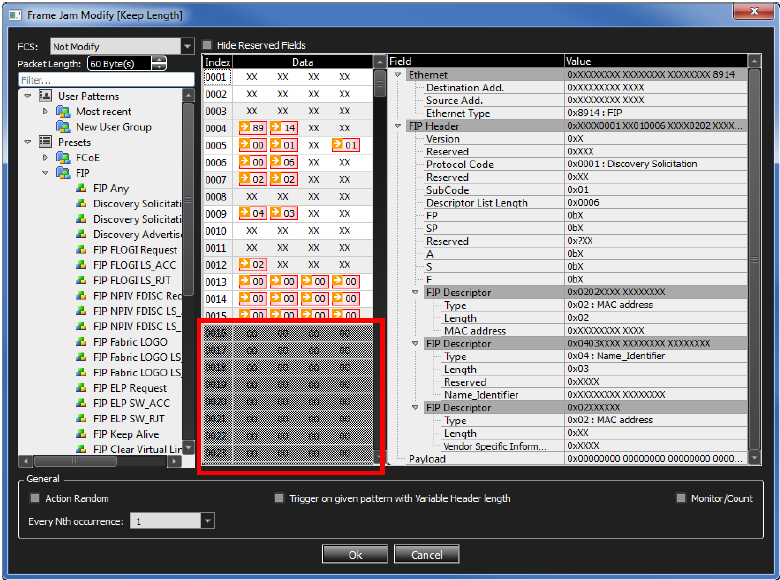
Task: Open the FCS dropdown
Action: coord(187,46)
